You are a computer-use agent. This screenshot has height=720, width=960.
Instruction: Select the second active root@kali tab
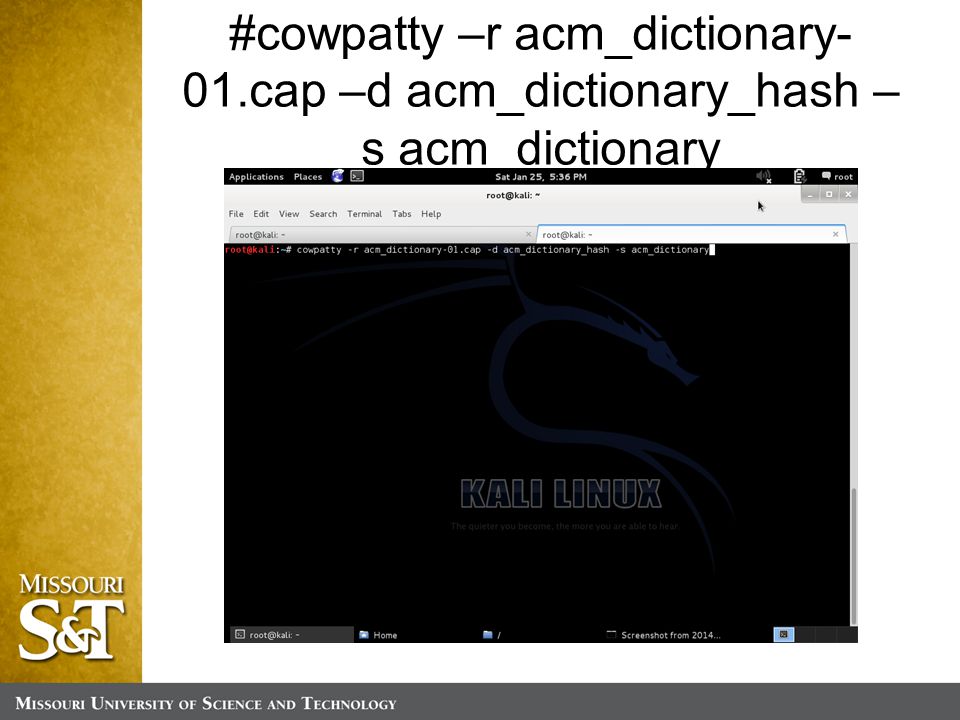691,234
